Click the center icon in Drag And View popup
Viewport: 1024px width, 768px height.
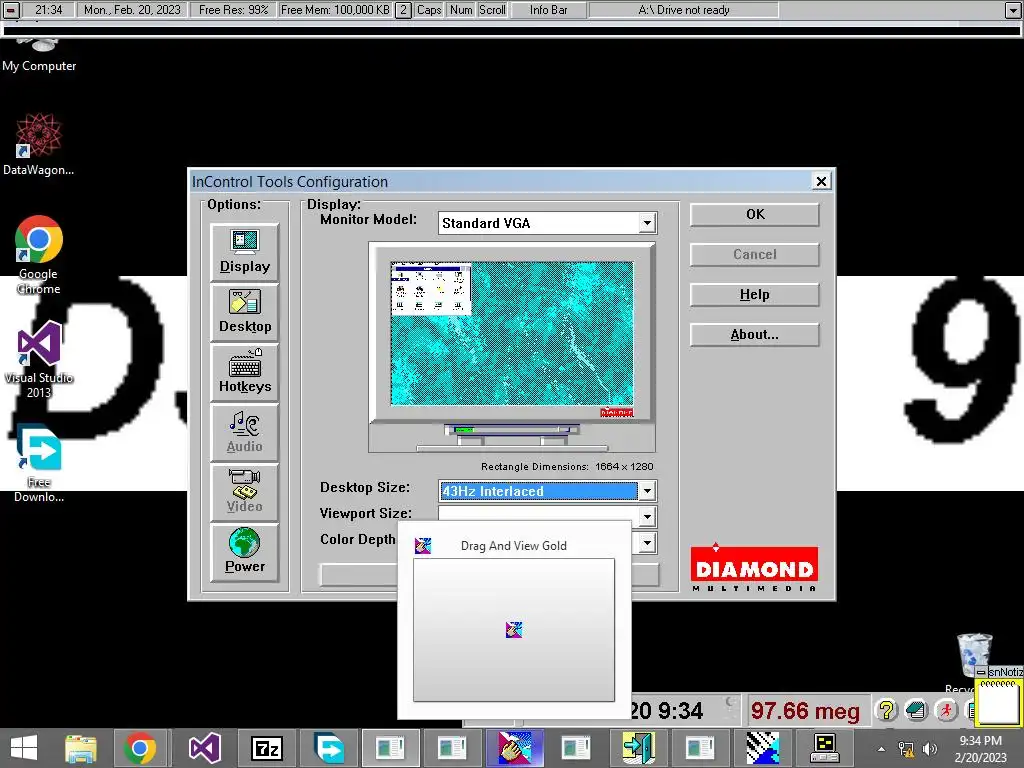tap(514, 630)
